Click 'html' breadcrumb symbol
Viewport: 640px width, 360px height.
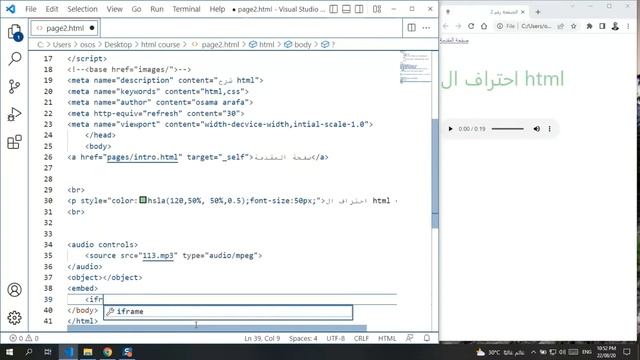pos(267,44)
